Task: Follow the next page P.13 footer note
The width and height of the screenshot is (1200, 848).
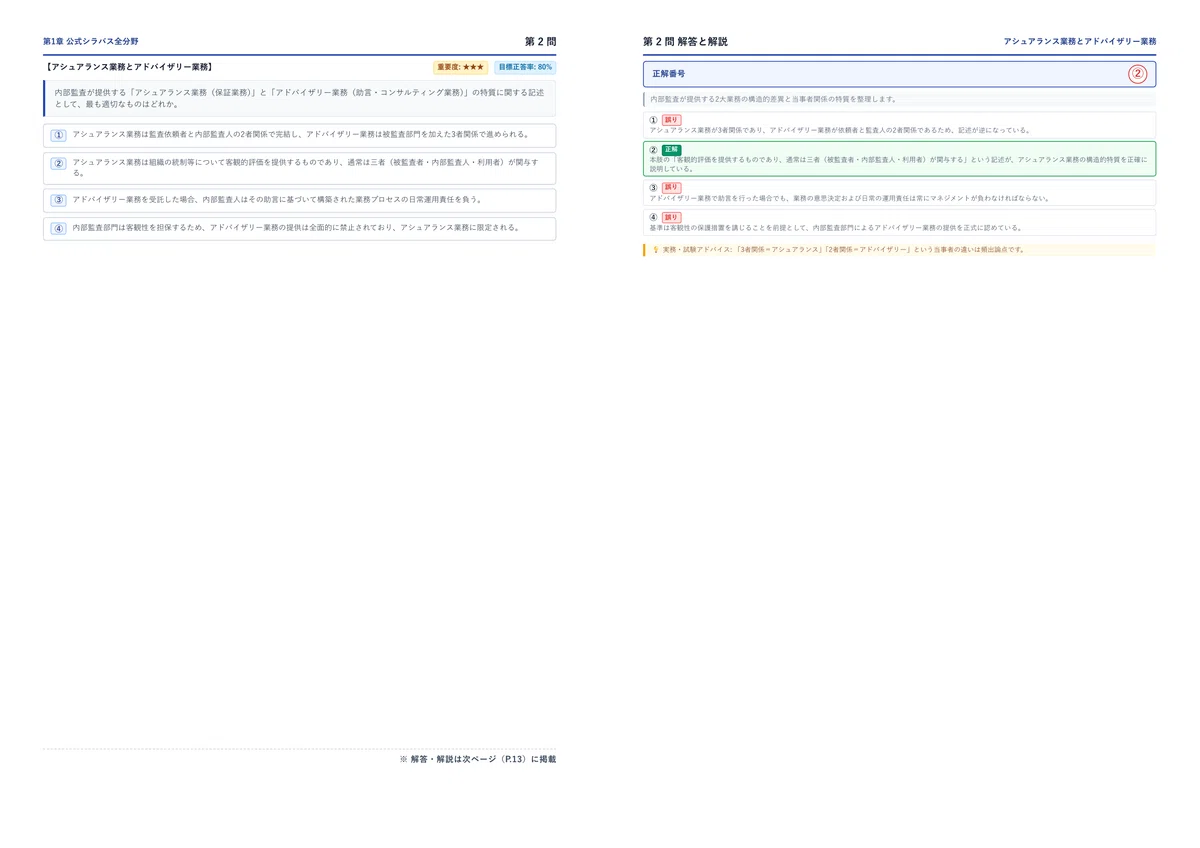Action: pos(478,759)
